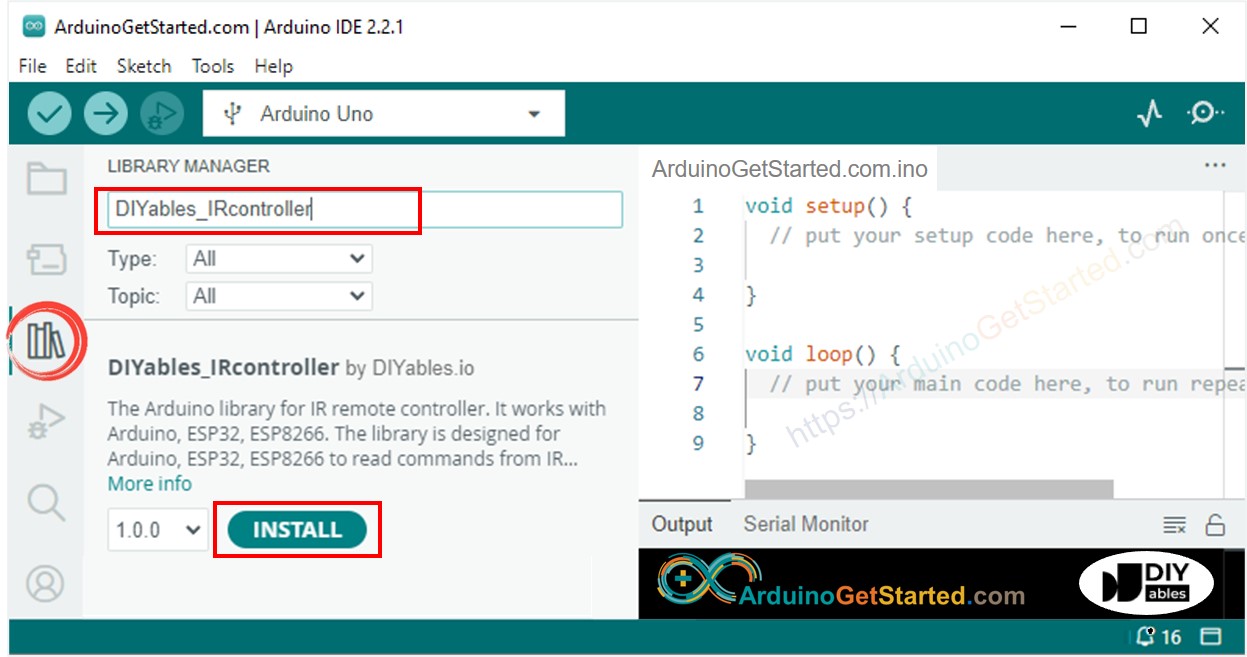Screen dimensions: 1247x657
Task: Open the Serial Monitor magnifier icon
Action: [1204, 114]
